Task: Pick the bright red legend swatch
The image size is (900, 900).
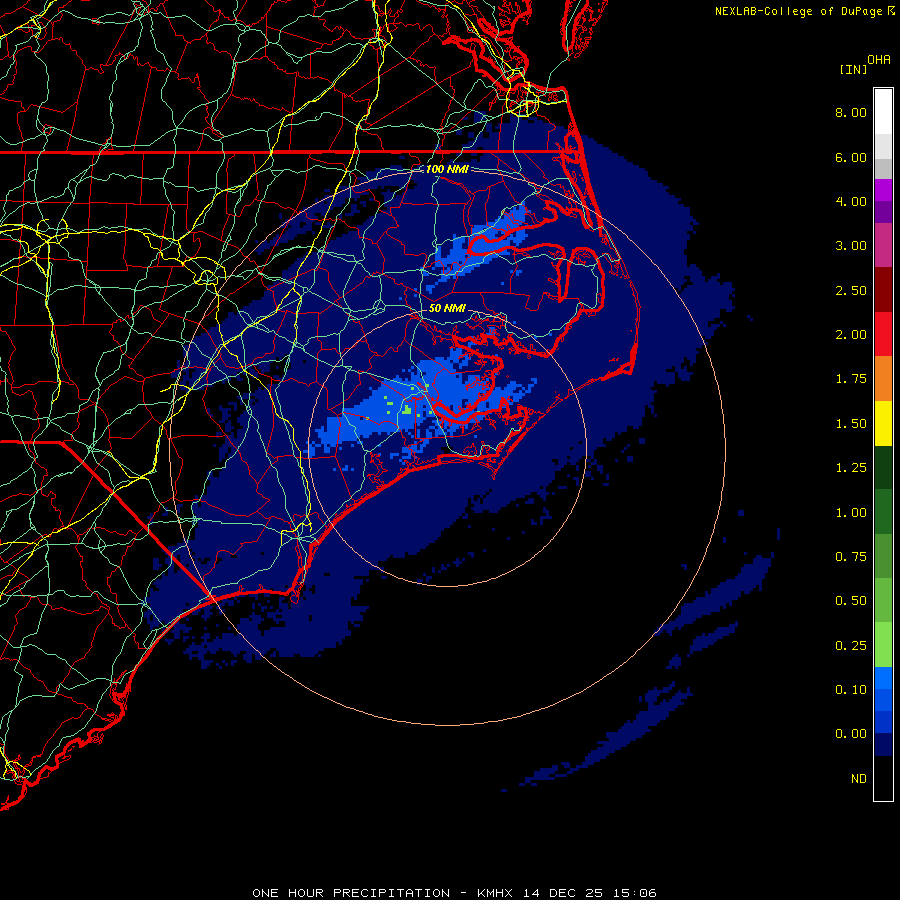Action: tap(883, 334)
